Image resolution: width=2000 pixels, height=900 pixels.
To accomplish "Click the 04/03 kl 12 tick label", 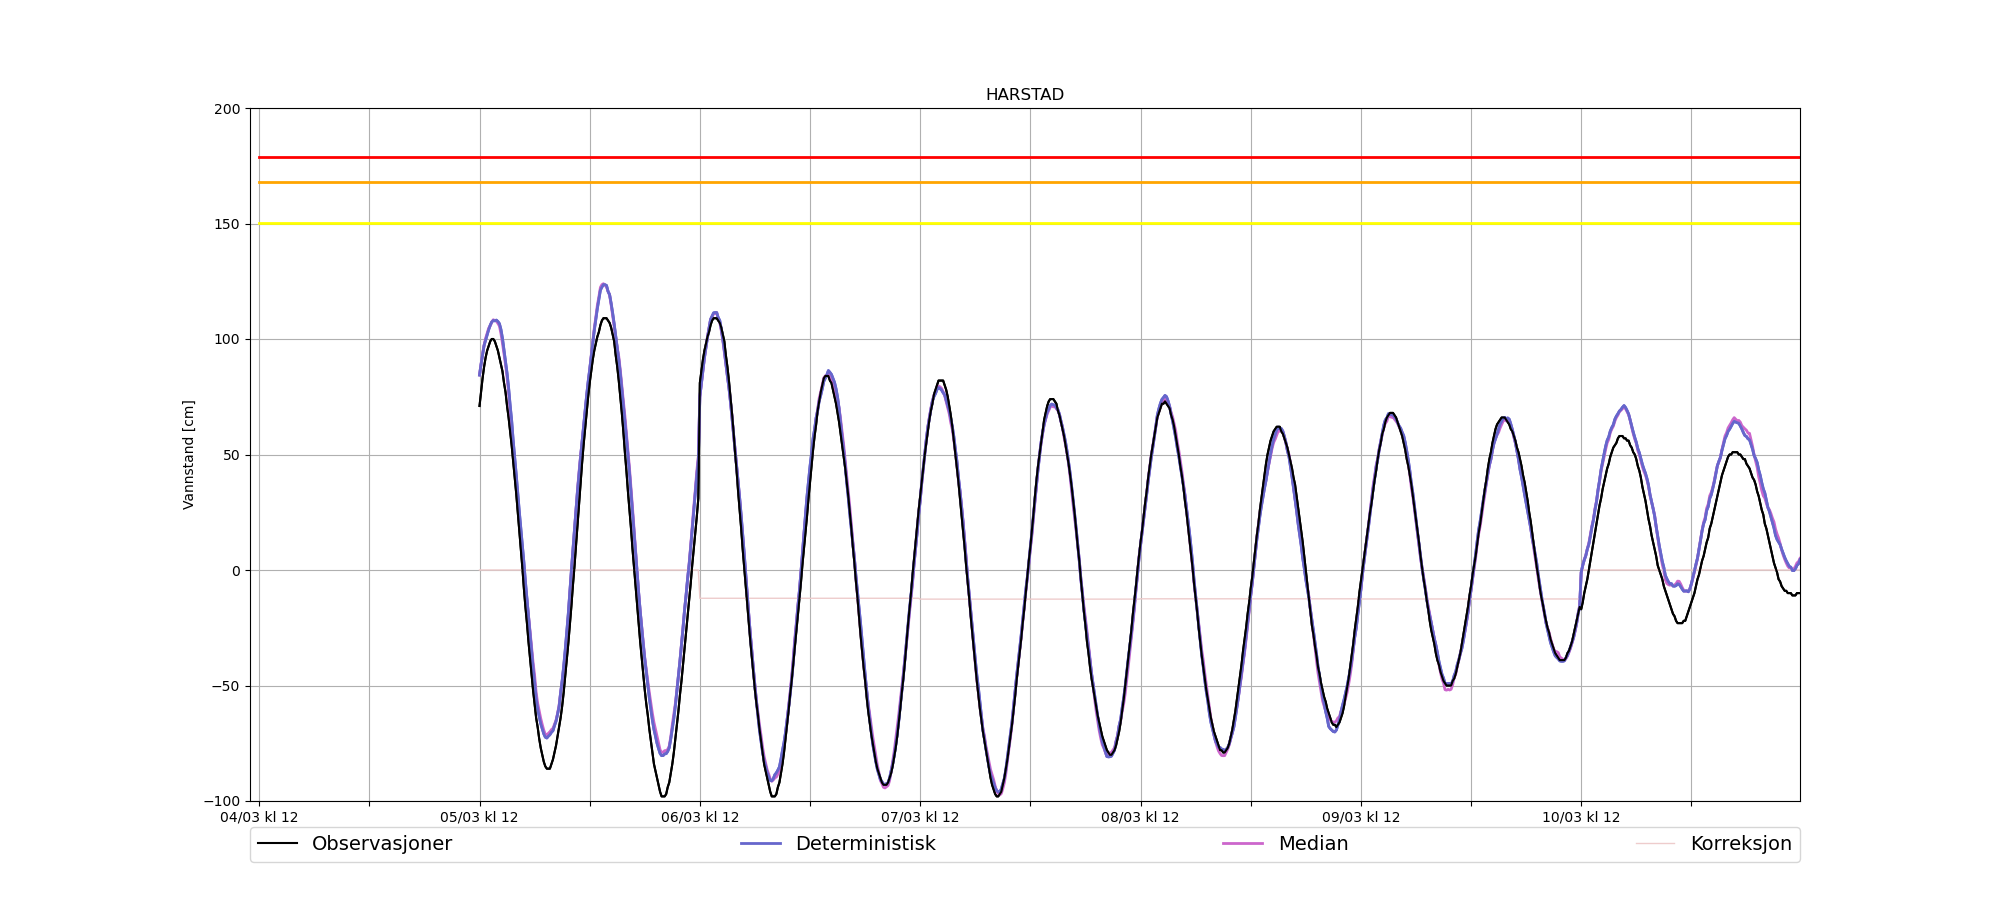I will pyautogui.click(x=259, y=818).
